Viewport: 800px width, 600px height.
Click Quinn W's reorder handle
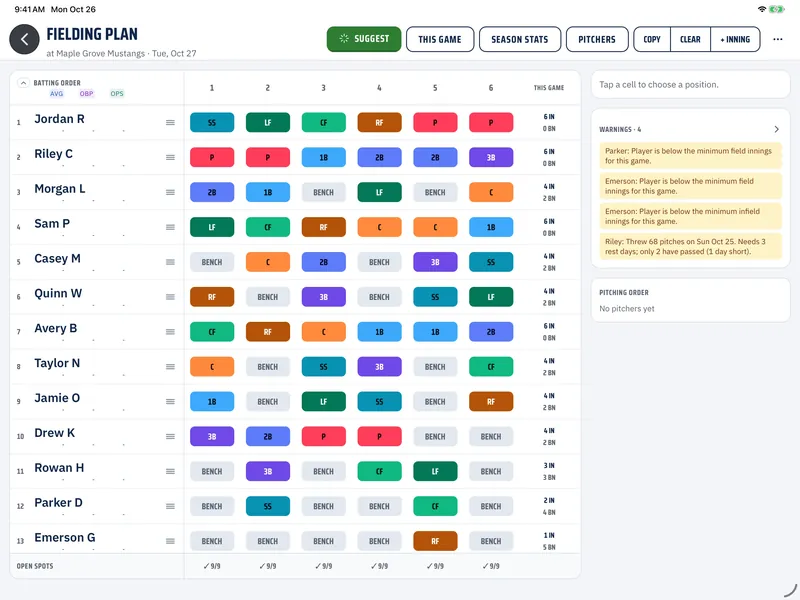pyautogui.click(x=170, y=297)
